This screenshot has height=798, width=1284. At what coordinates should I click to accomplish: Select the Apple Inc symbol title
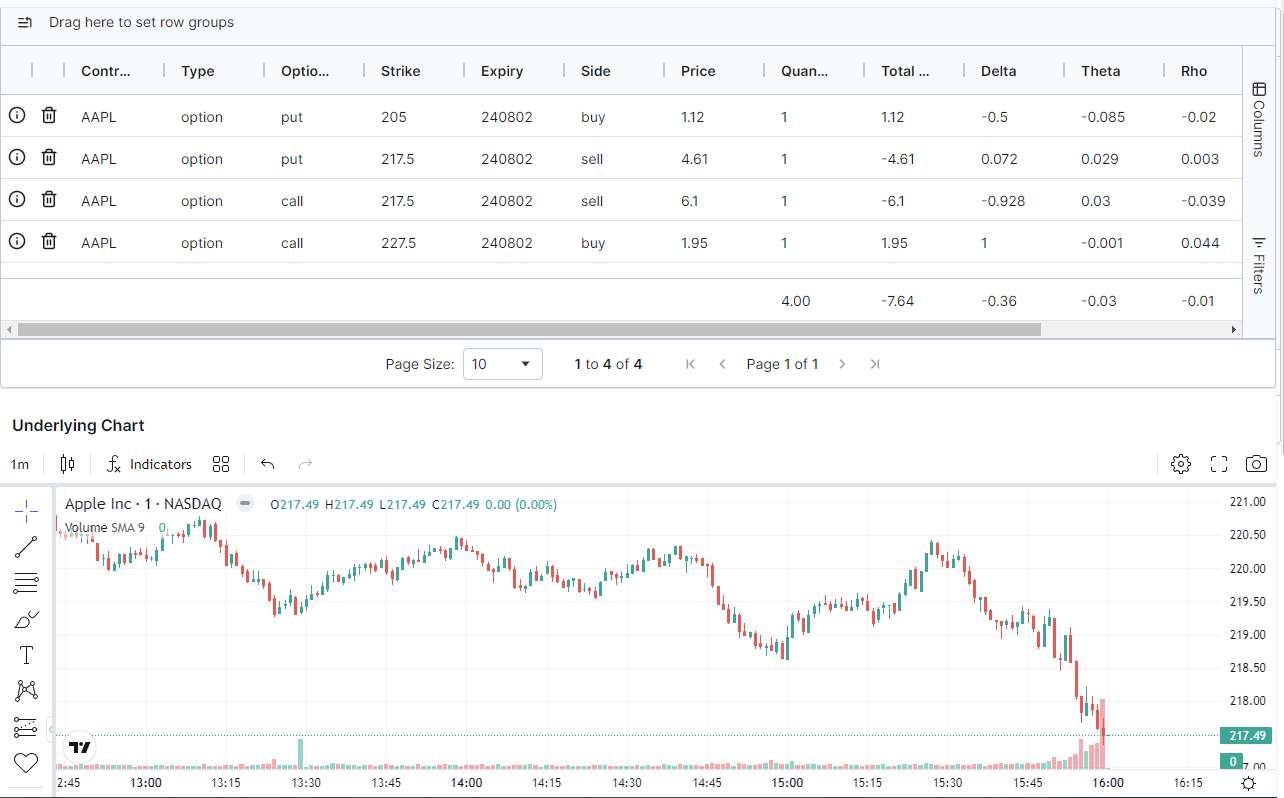click(143, 504)
